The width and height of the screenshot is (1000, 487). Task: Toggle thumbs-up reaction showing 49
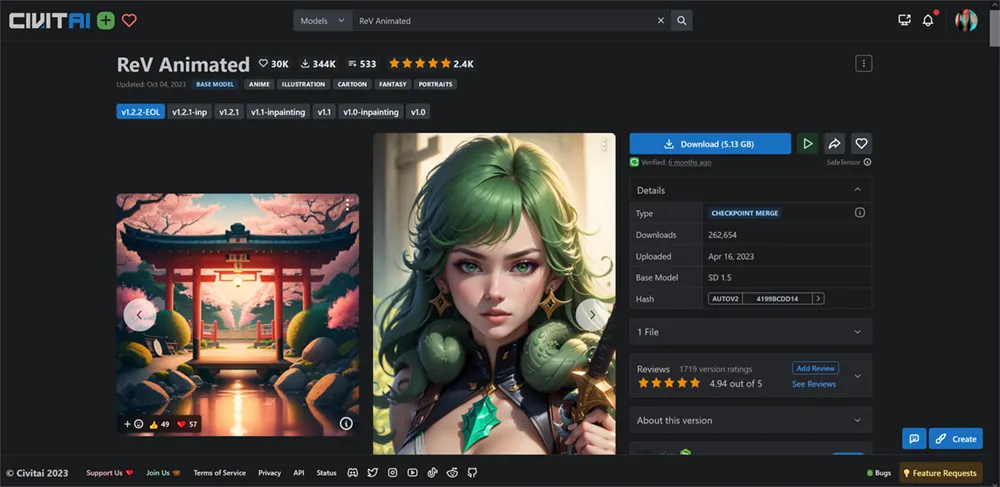159,424
